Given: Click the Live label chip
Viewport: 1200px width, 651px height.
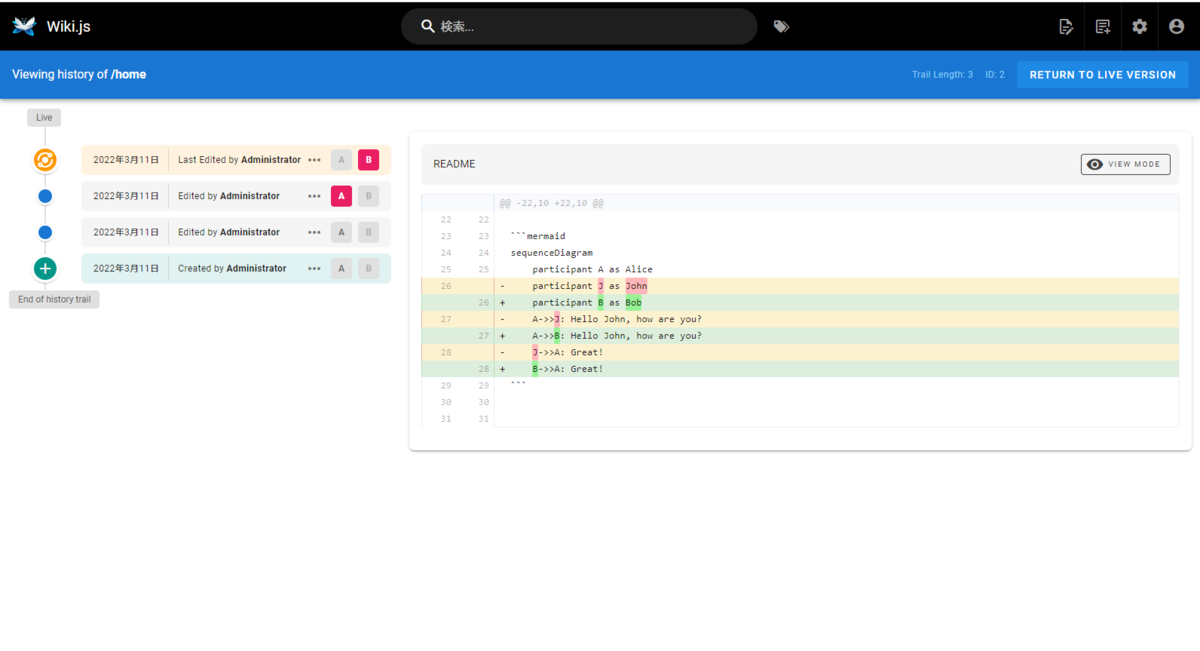Looking at the screenshot, I should coord(44,117).
